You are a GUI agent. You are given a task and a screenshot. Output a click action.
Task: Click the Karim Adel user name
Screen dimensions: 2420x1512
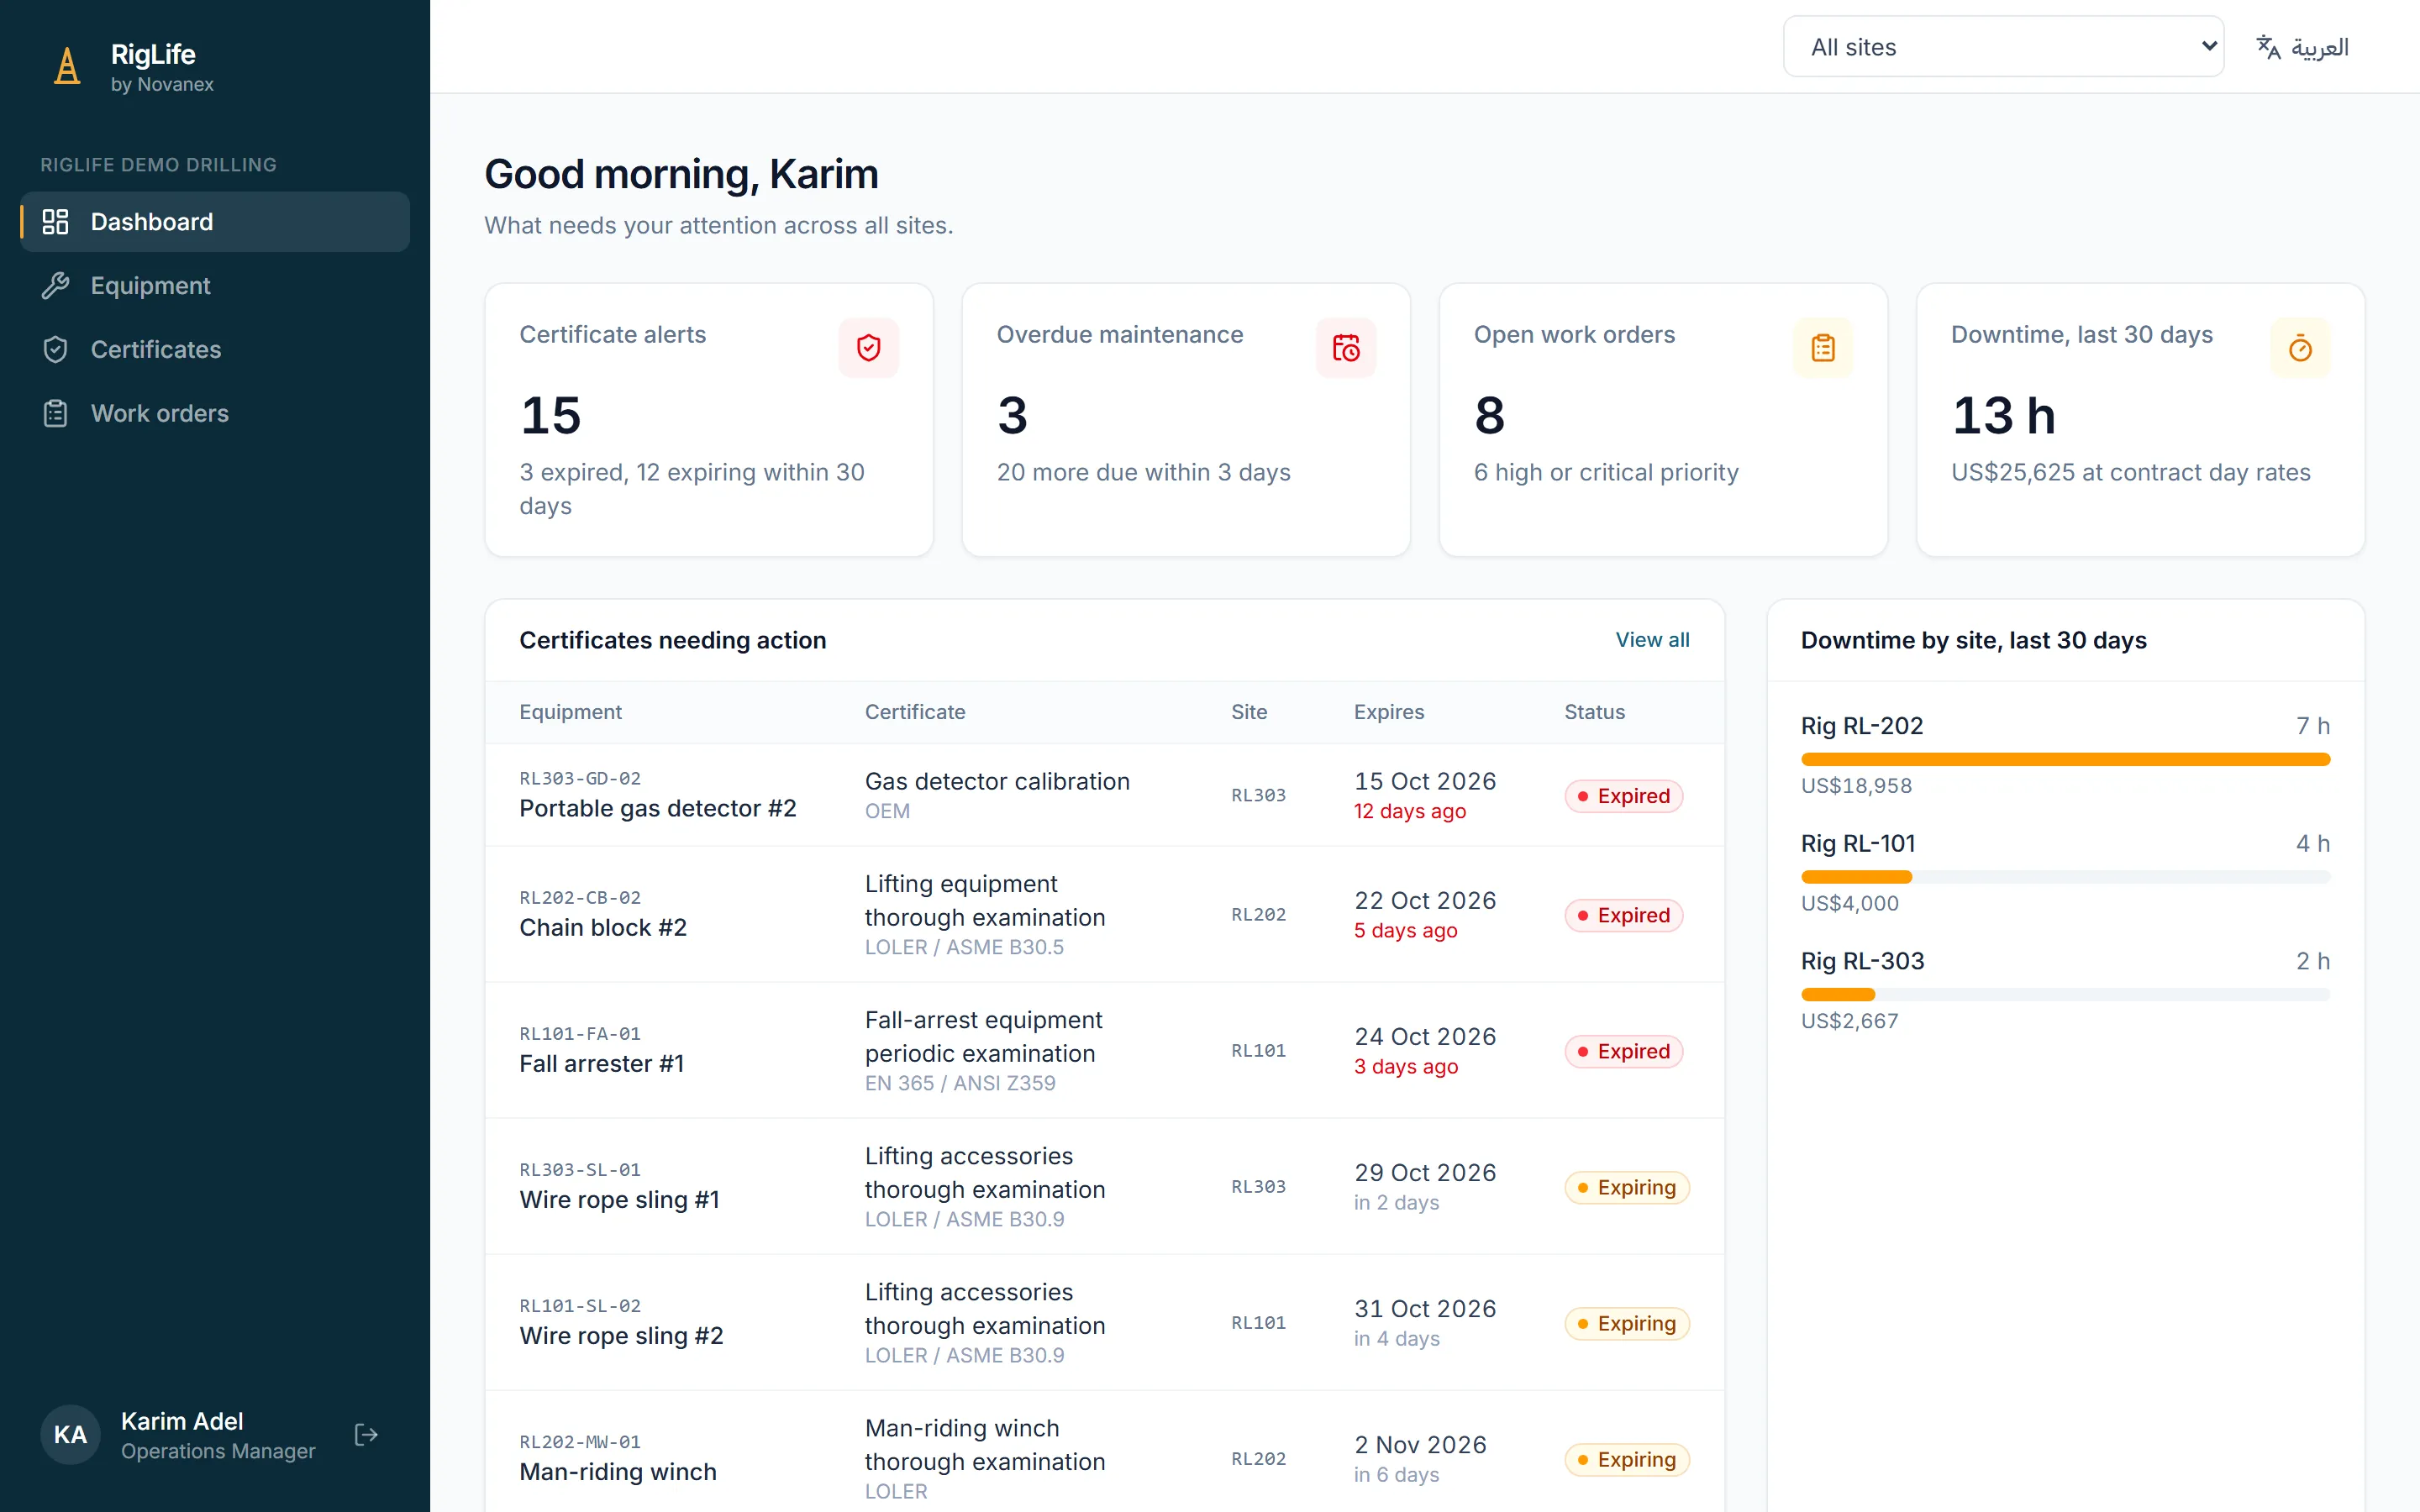(182, 1421)
